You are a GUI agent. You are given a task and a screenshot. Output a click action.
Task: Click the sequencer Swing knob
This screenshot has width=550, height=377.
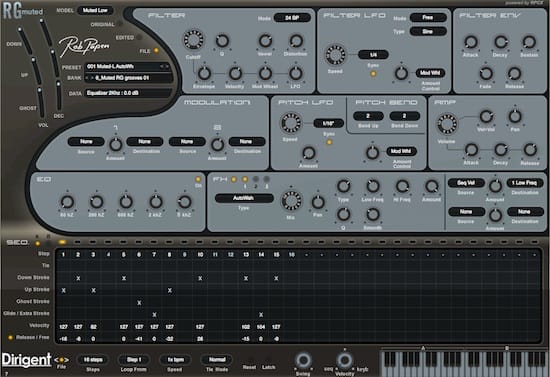[x=303, y=360]
